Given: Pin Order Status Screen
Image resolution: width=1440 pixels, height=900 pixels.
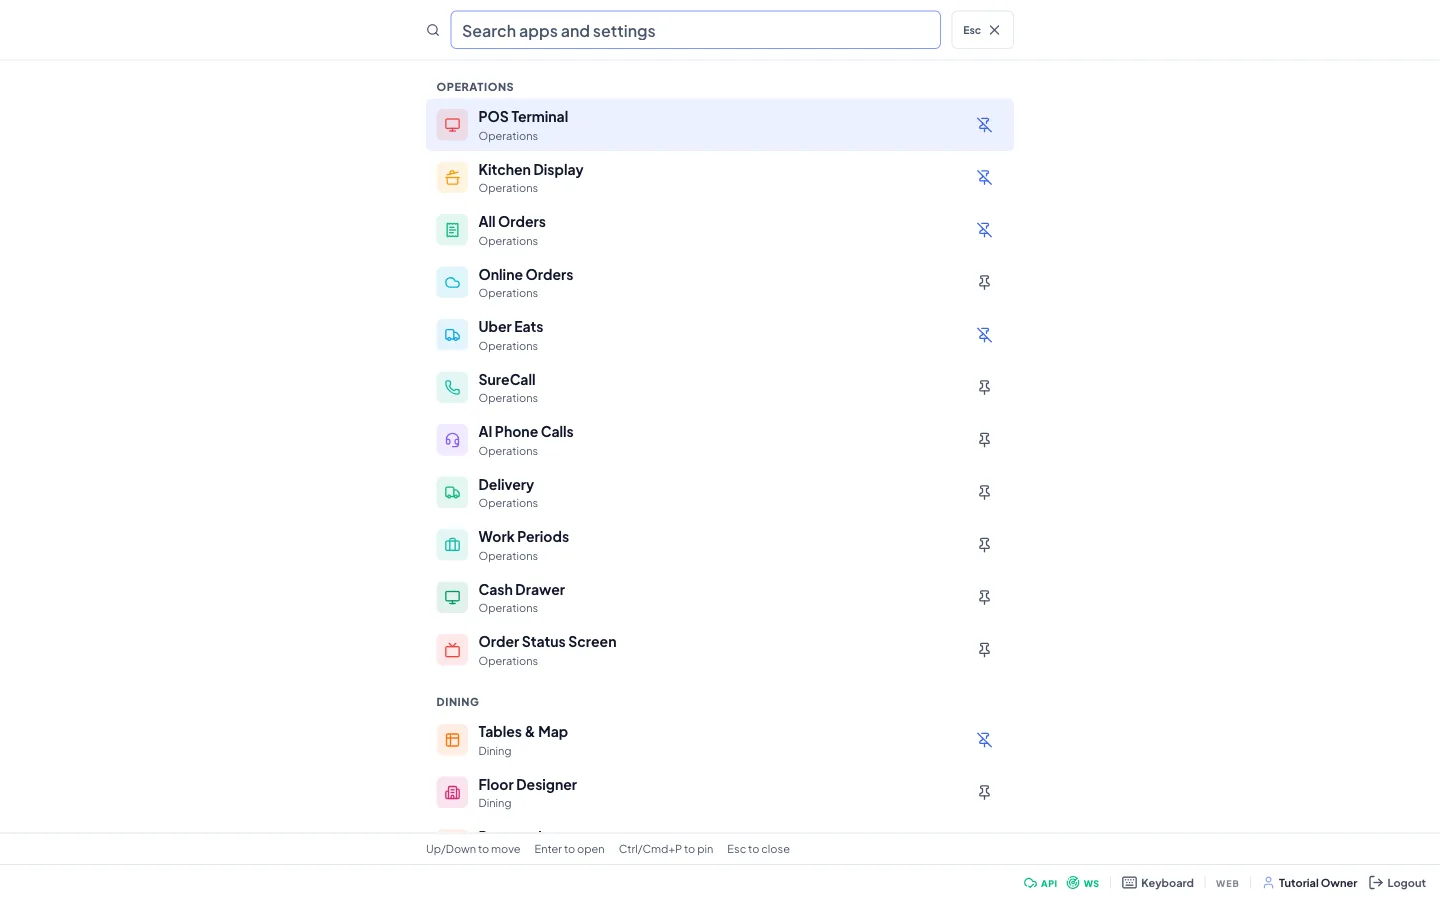Looking at the screenshot, I should 984,650.
